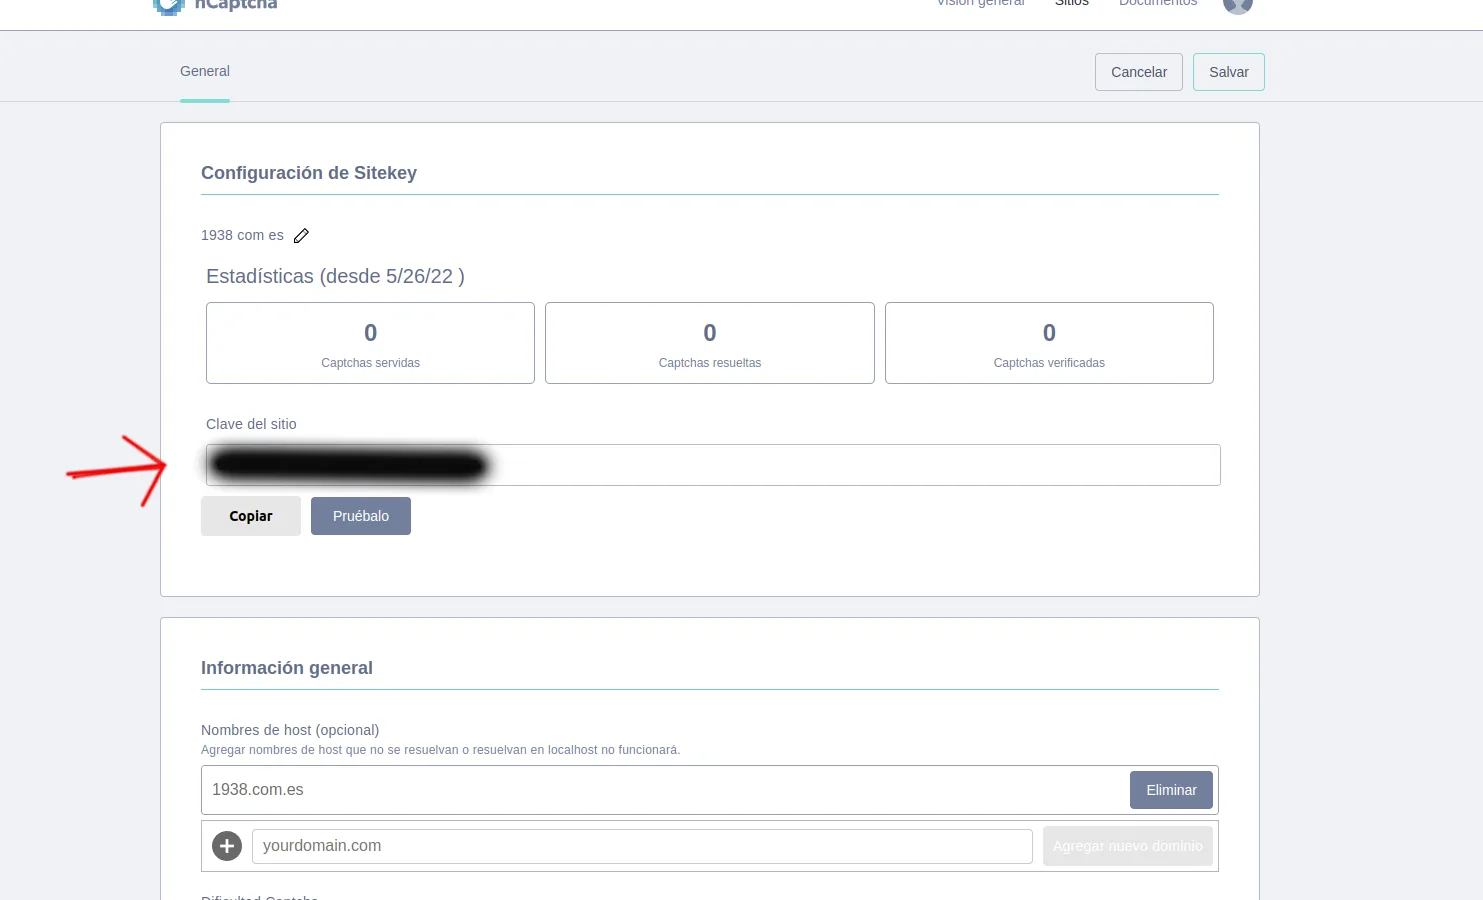Click the pencil edit icon next to site name
This screenshot has height=900, width=1483.
pos(301,236)
